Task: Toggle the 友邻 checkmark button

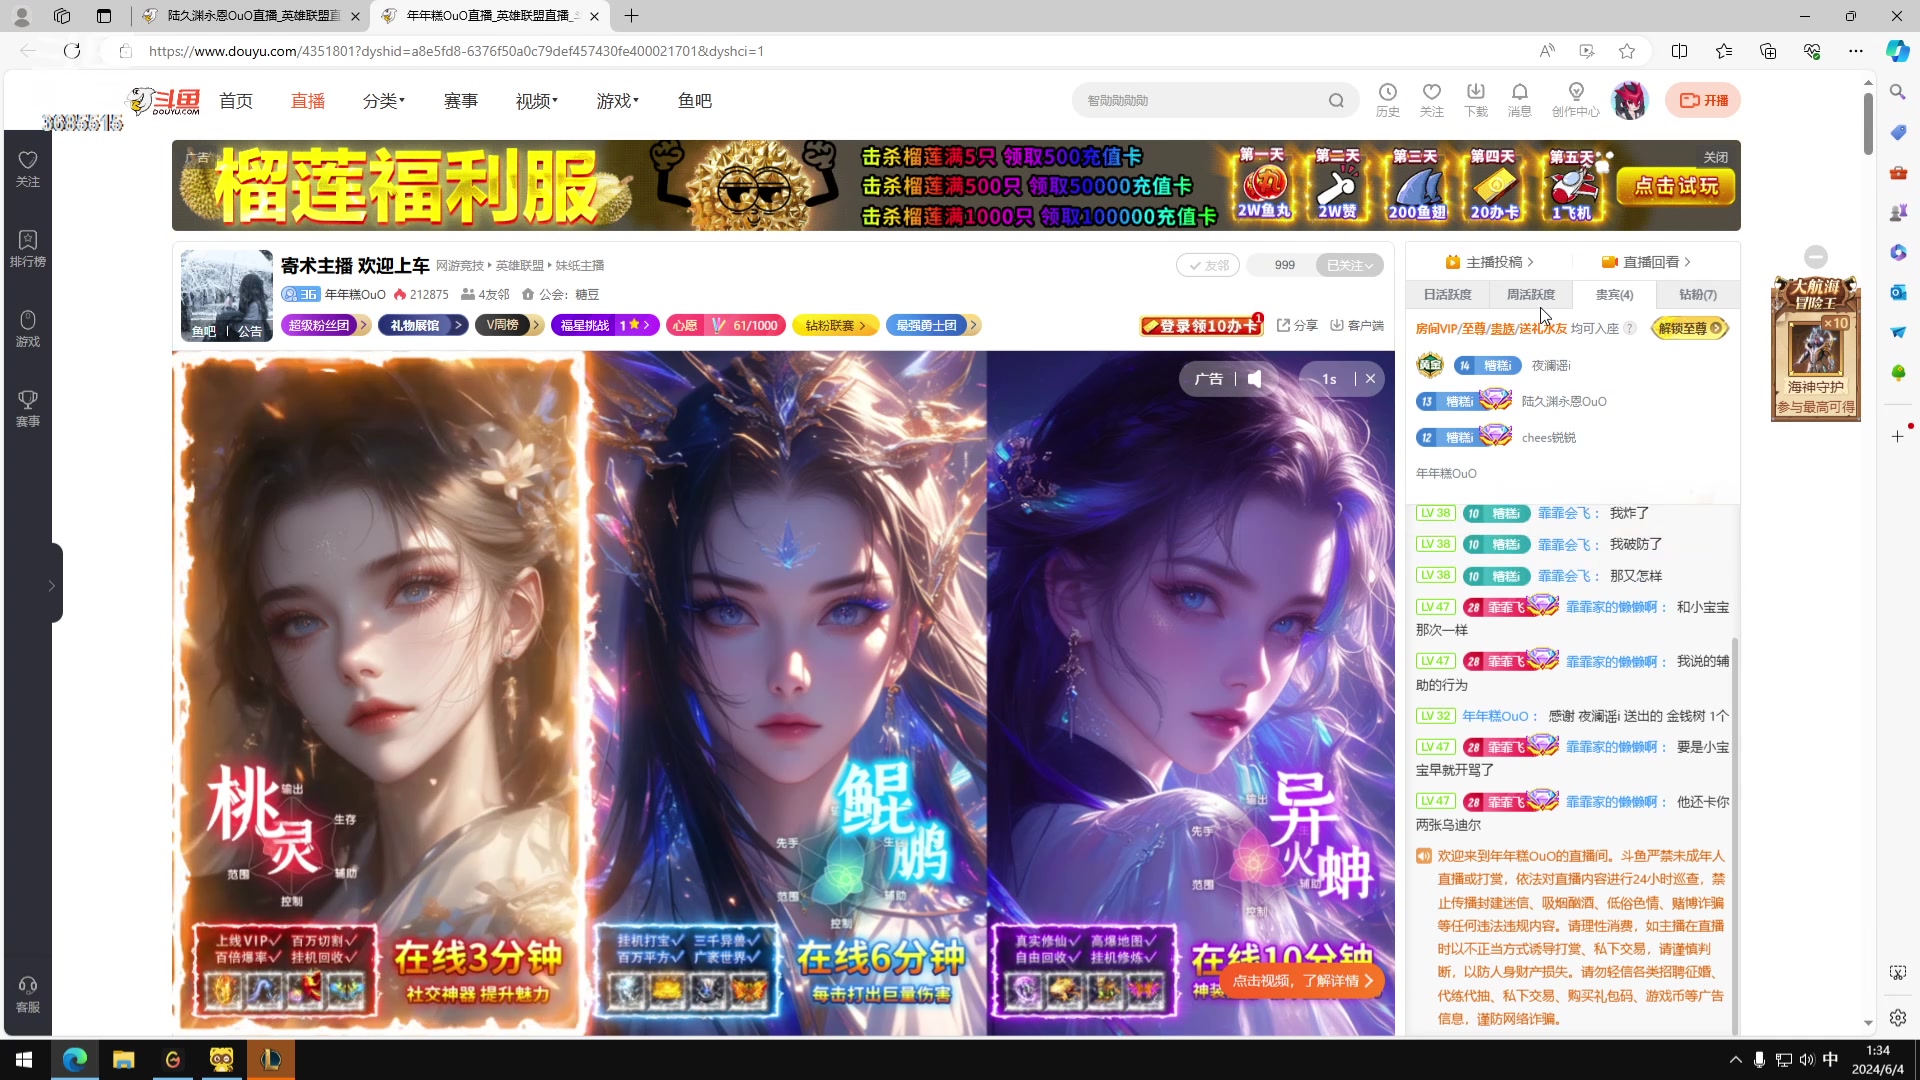Action: (x=1208, y=265)
